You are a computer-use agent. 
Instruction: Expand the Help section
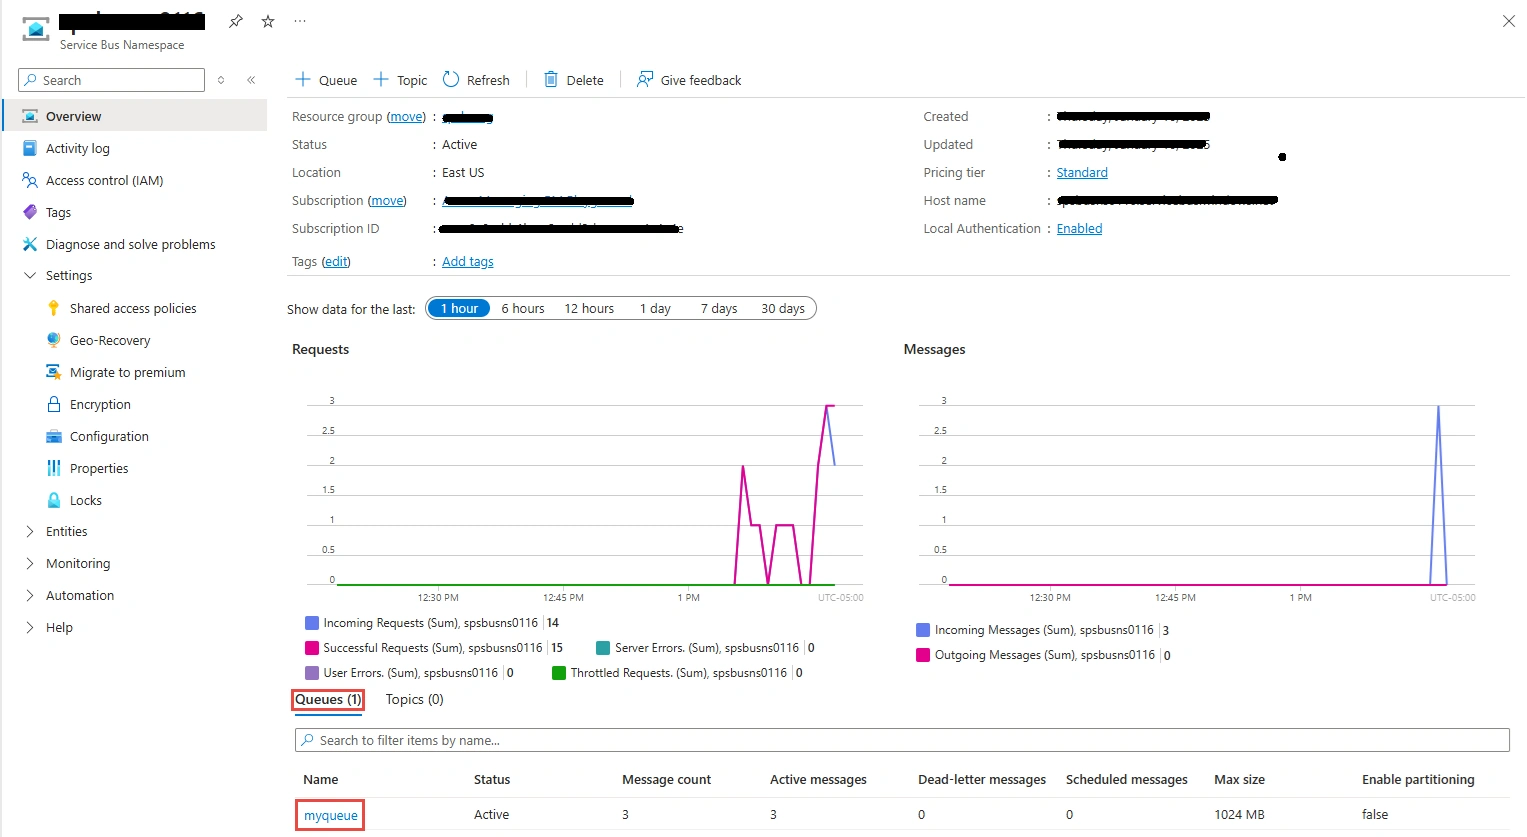[x=30, y=627]
